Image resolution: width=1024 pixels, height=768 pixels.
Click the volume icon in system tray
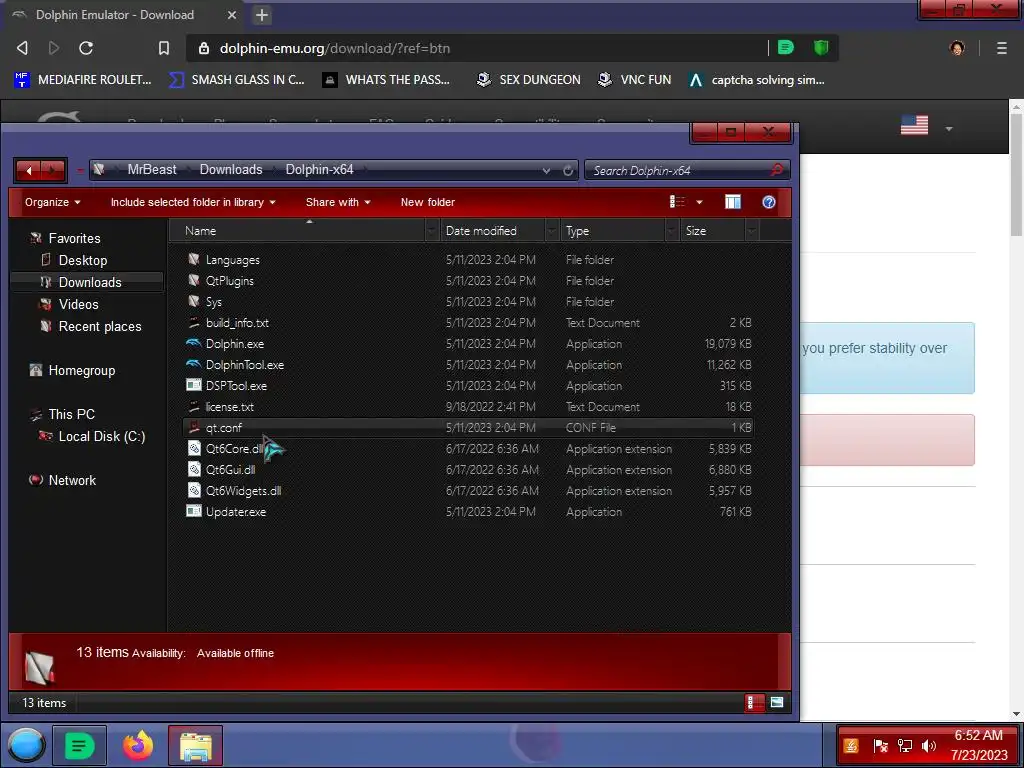click(929, 746)
